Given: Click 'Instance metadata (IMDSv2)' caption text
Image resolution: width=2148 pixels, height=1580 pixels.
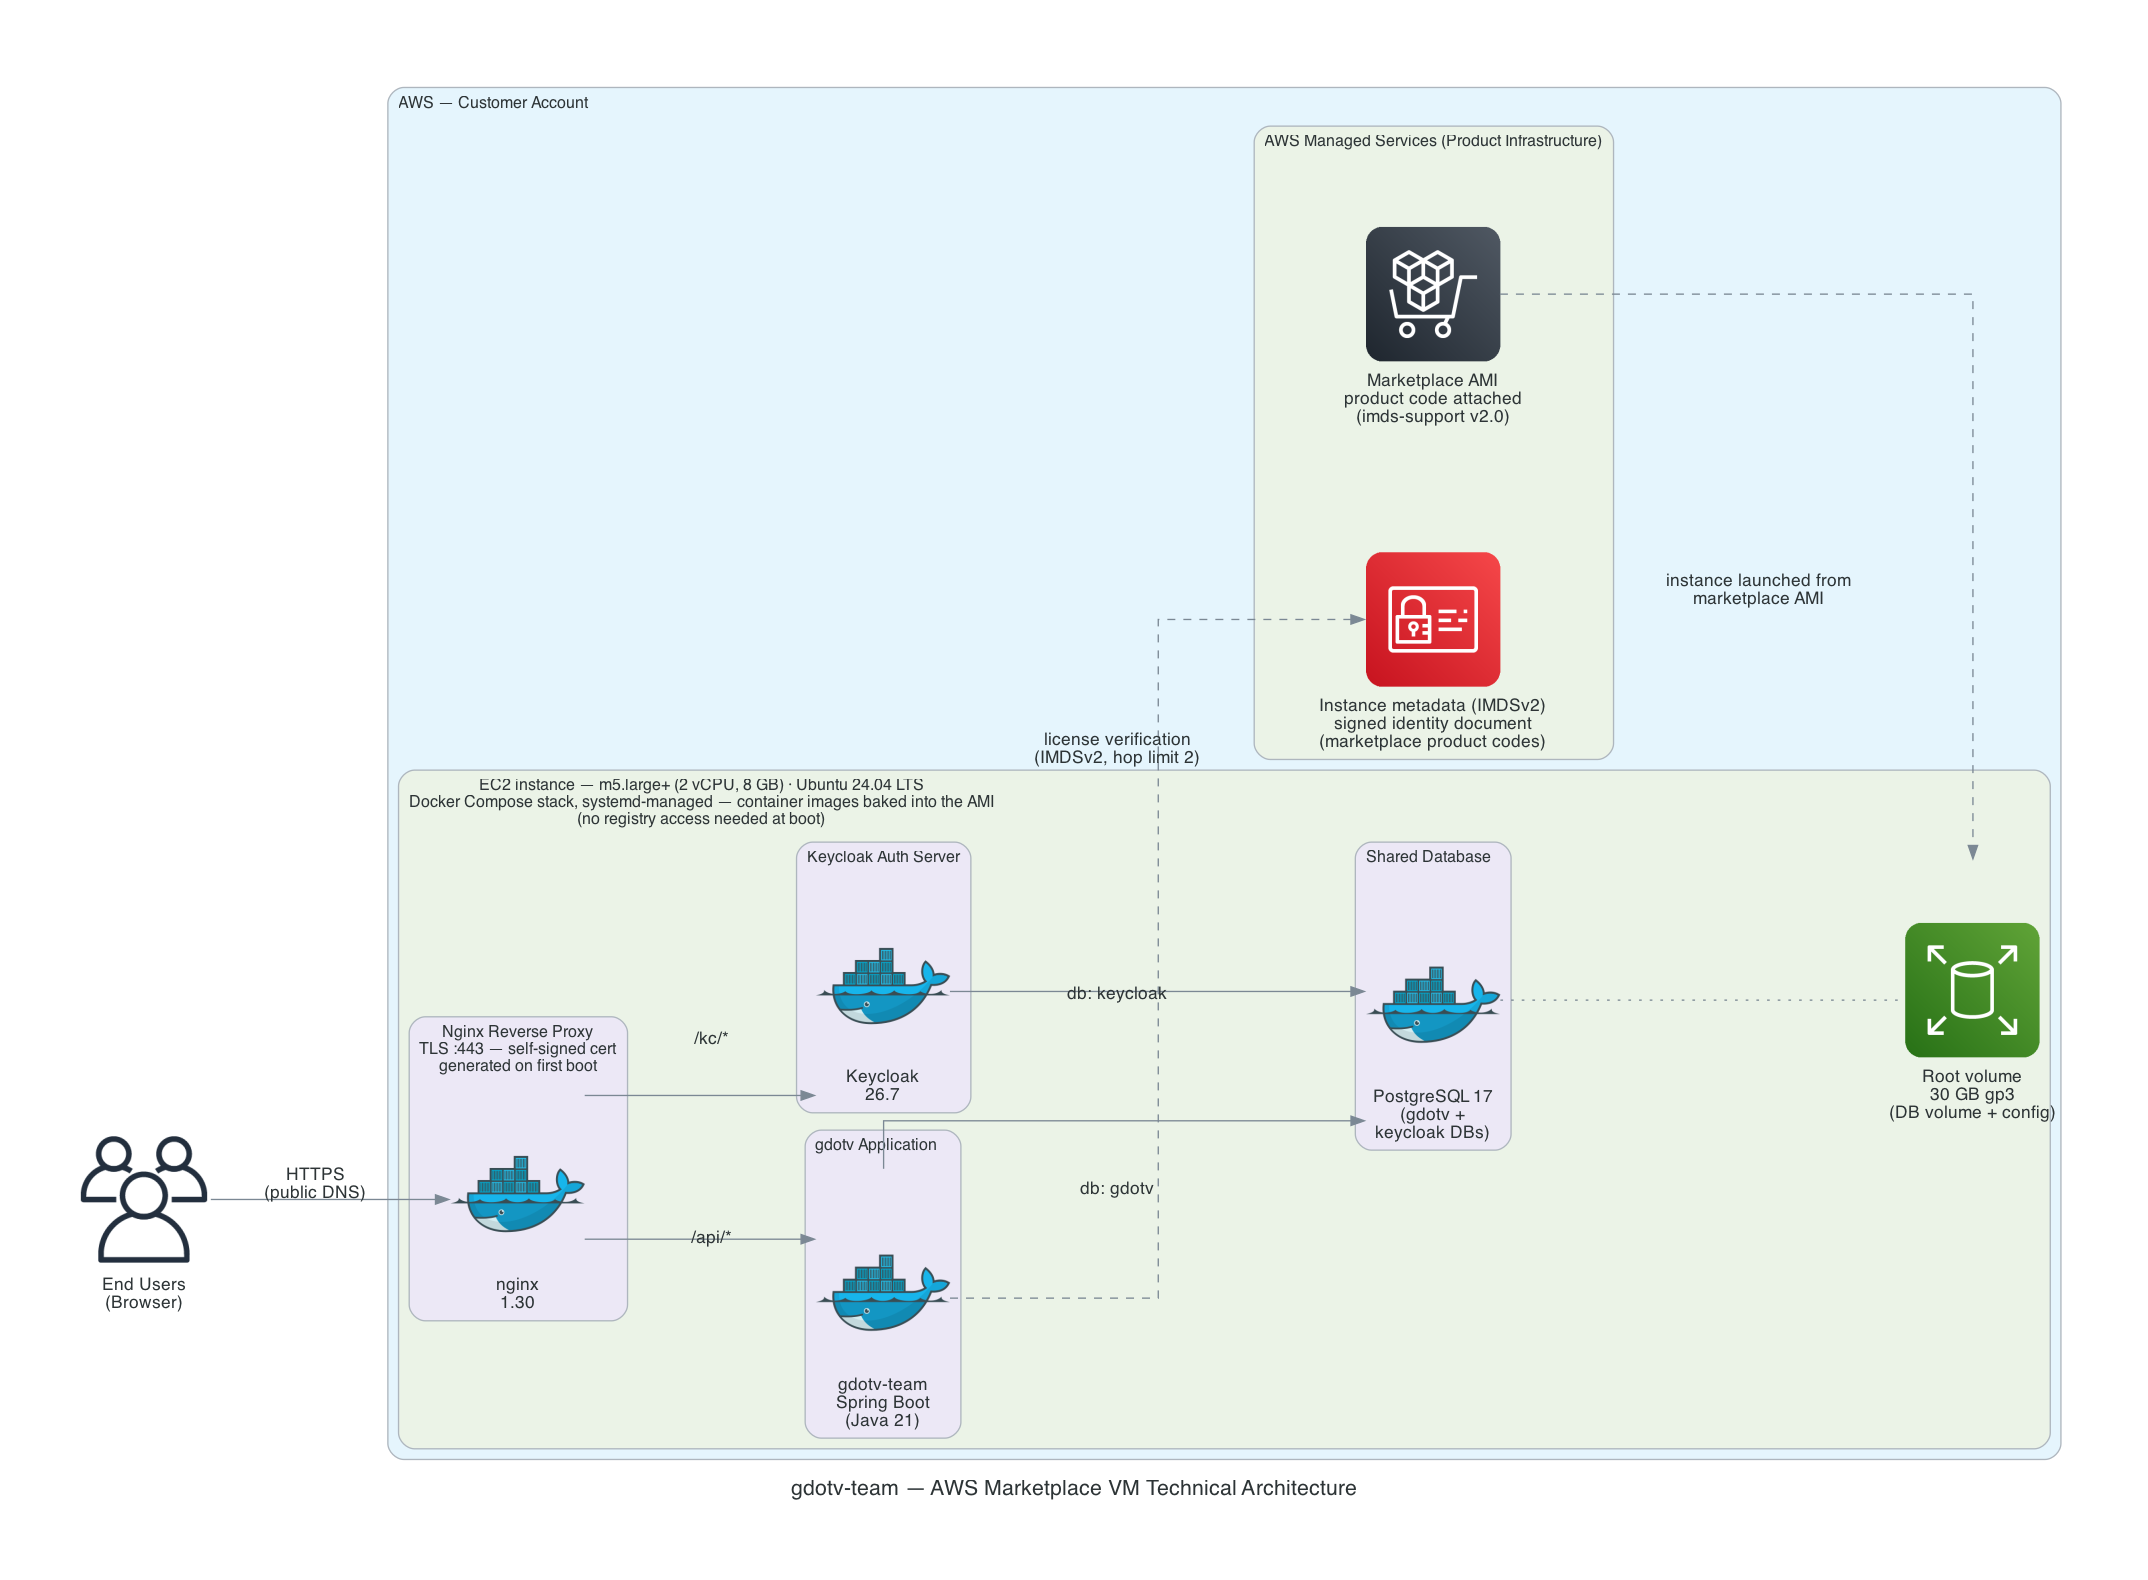Looking at the screenshot, I should [x=1432, y=706].
